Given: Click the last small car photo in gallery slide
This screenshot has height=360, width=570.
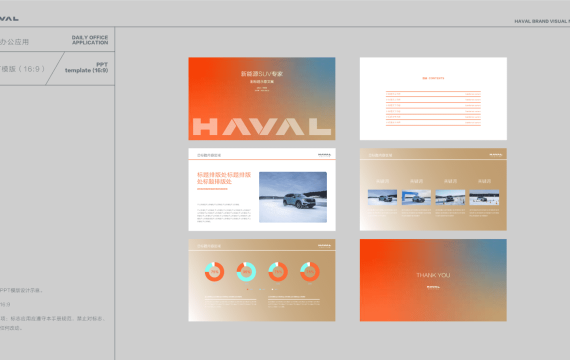Looking at the screenshot, I should tap(484, 197).
